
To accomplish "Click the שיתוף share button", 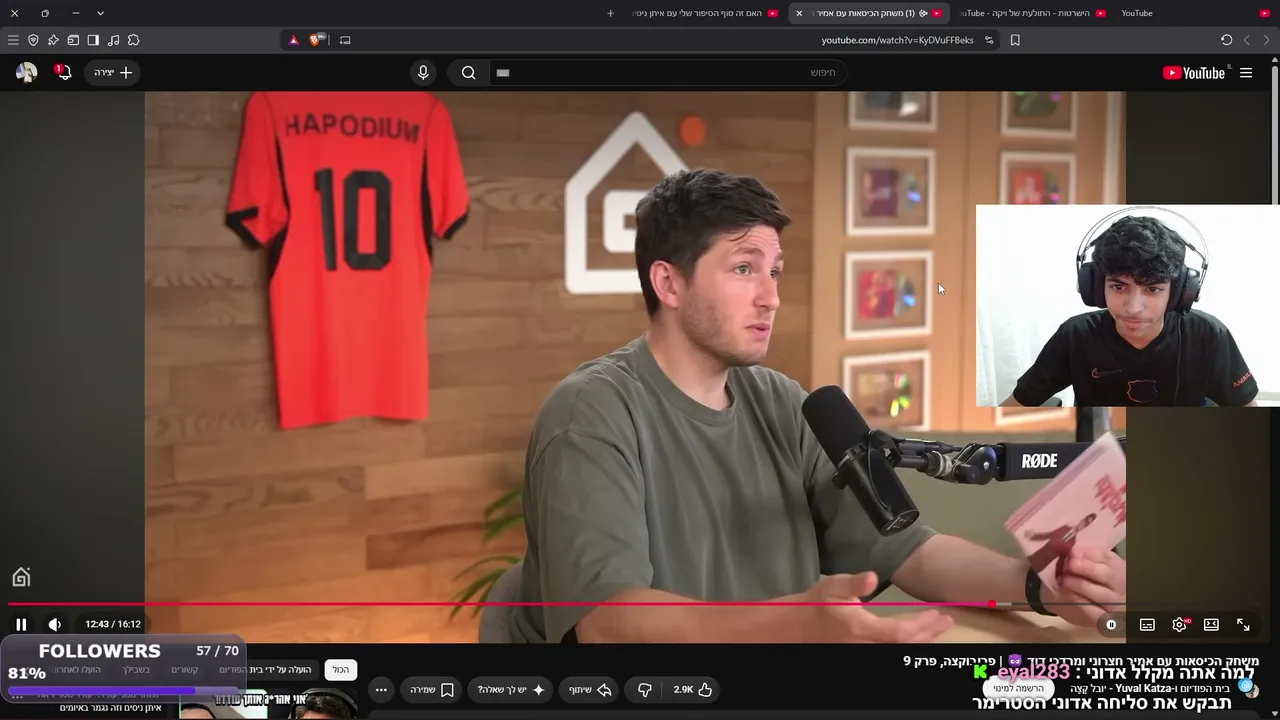I will click(590, 689).
